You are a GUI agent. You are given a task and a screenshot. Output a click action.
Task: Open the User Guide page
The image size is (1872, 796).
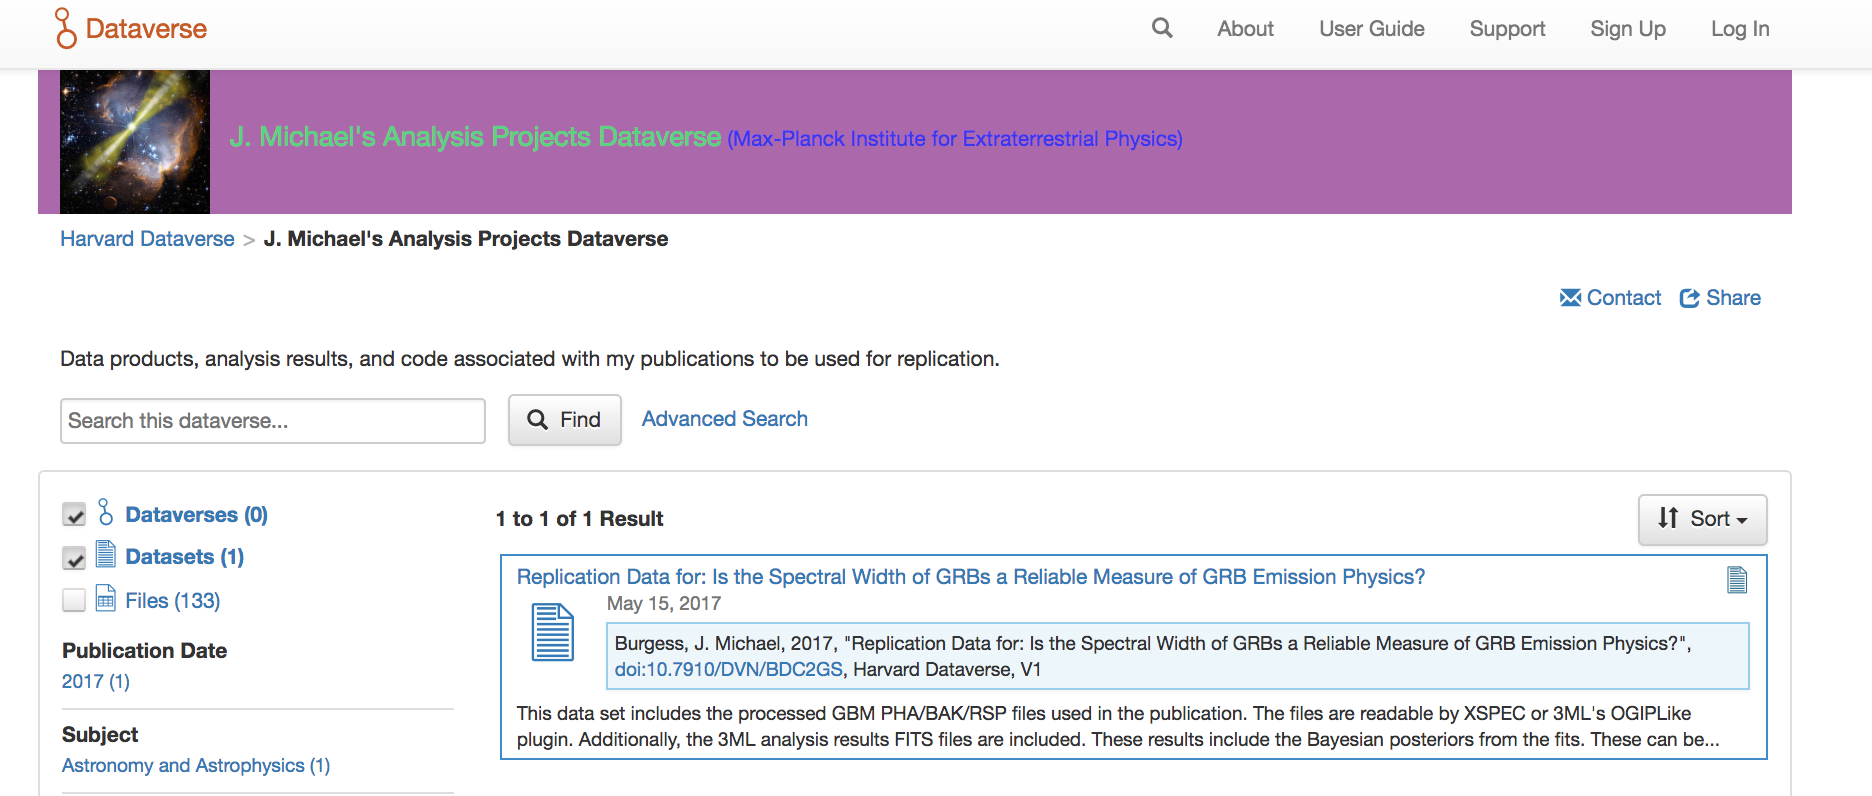pos(1371,29)
